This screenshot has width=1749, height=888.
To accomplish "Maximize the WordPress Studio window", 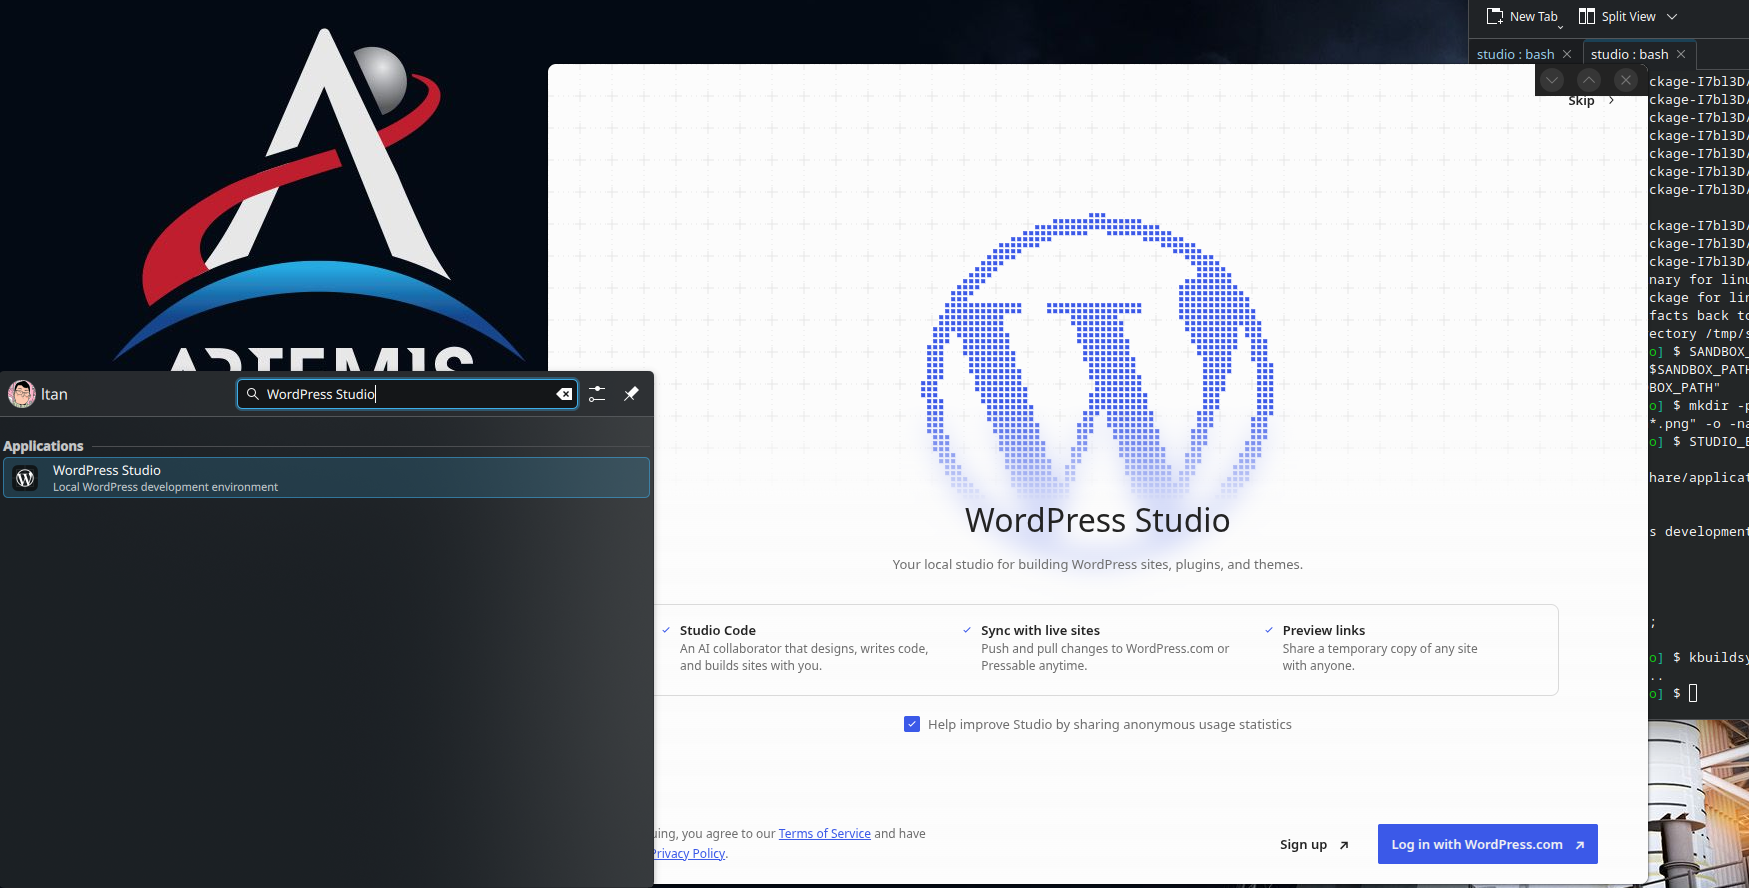I will click(x=1589, y=80).
